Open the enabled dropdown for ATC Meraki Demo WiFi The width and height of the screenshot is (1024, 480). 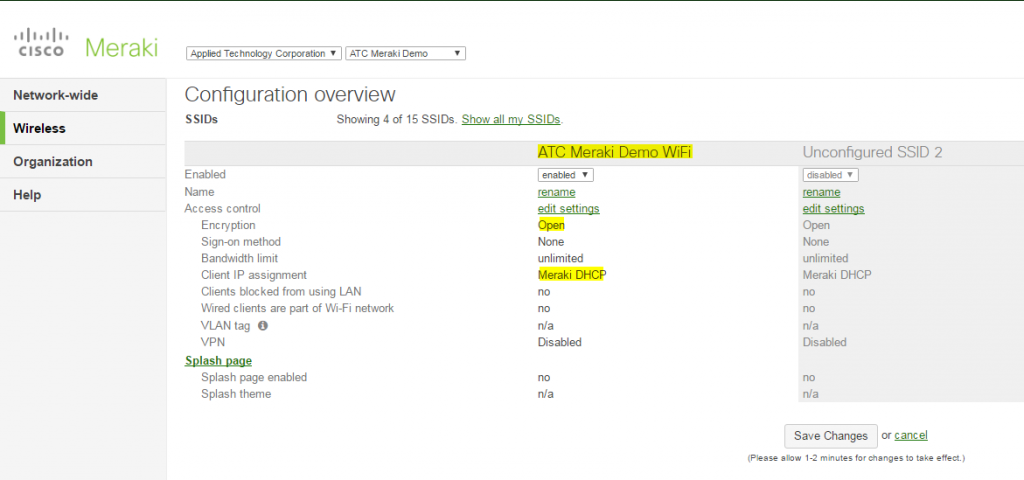[x=566, y=175]
